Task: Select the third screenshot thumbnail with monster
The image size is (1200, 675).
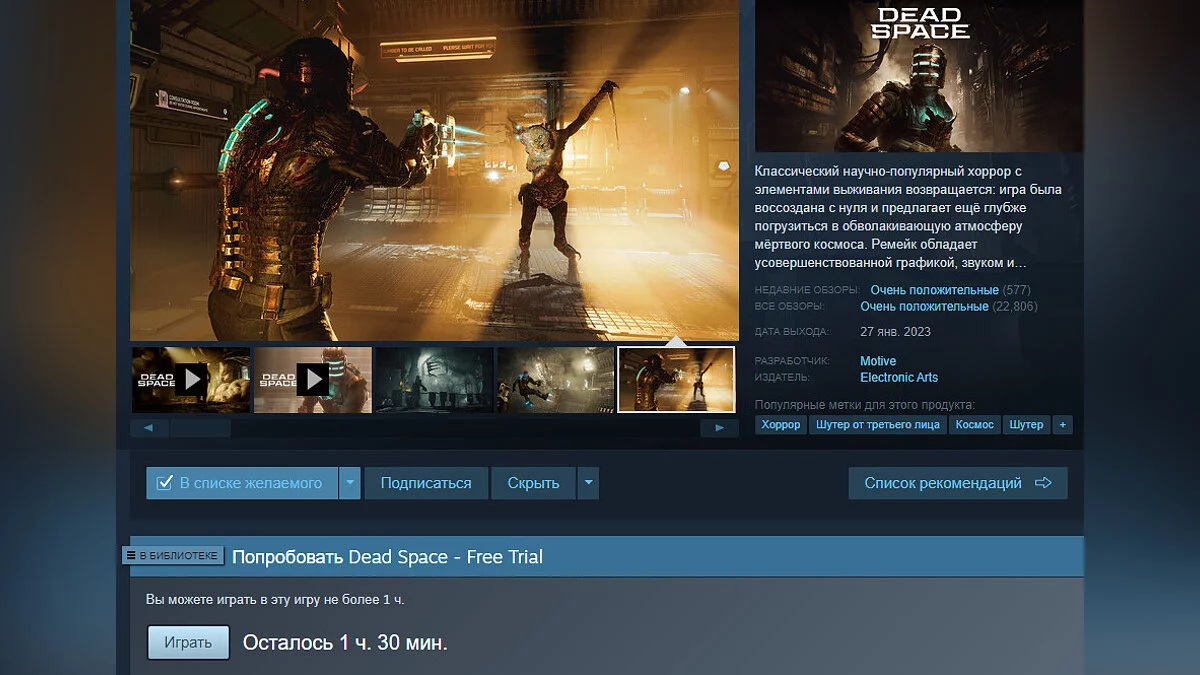Action: coord(434,380)
